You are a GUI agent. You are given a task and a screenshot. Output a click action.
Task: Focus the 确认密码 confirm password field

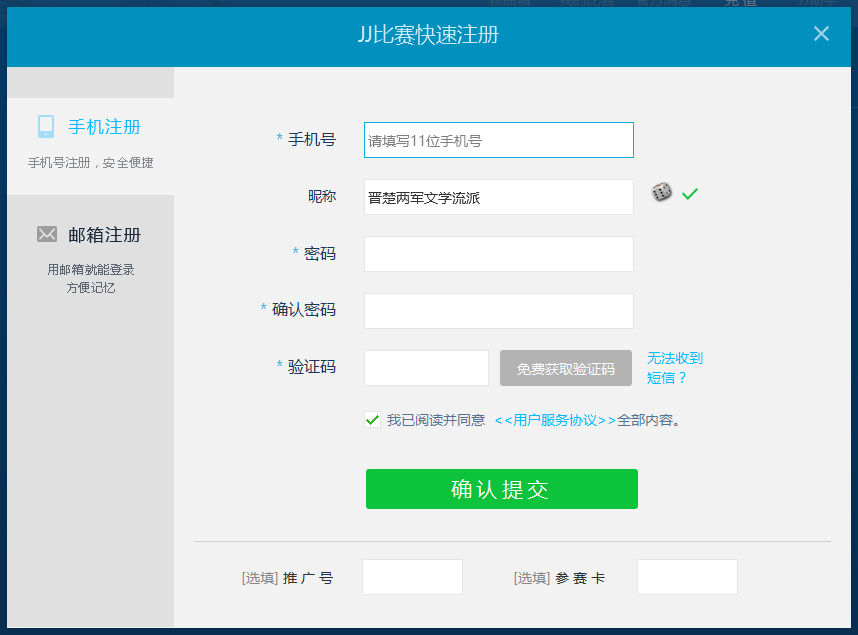point(498,311)
